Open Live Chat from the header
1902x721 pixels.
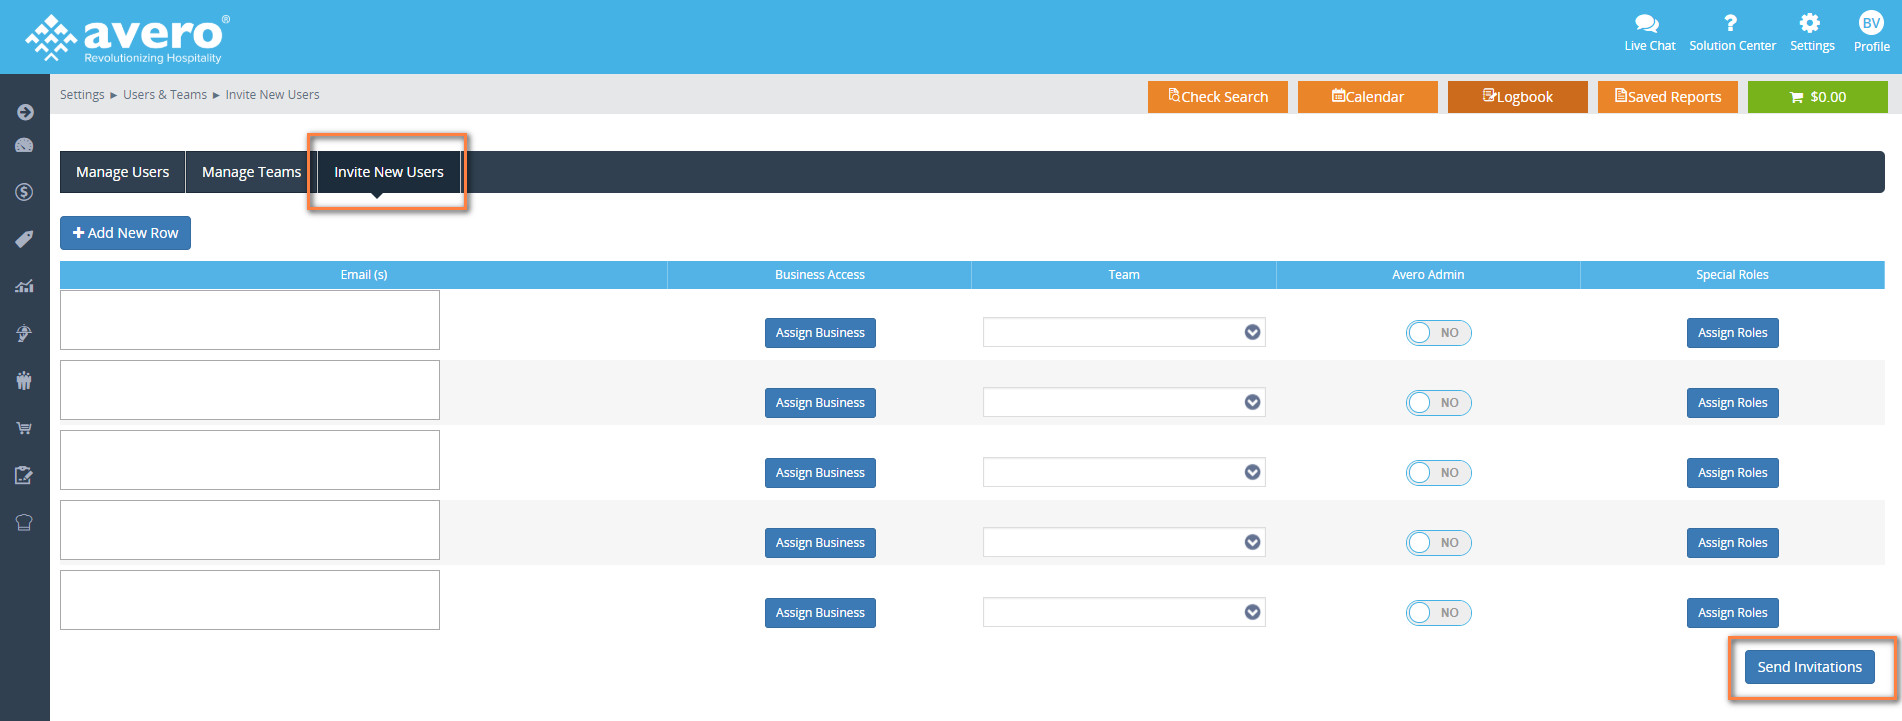1649,32
